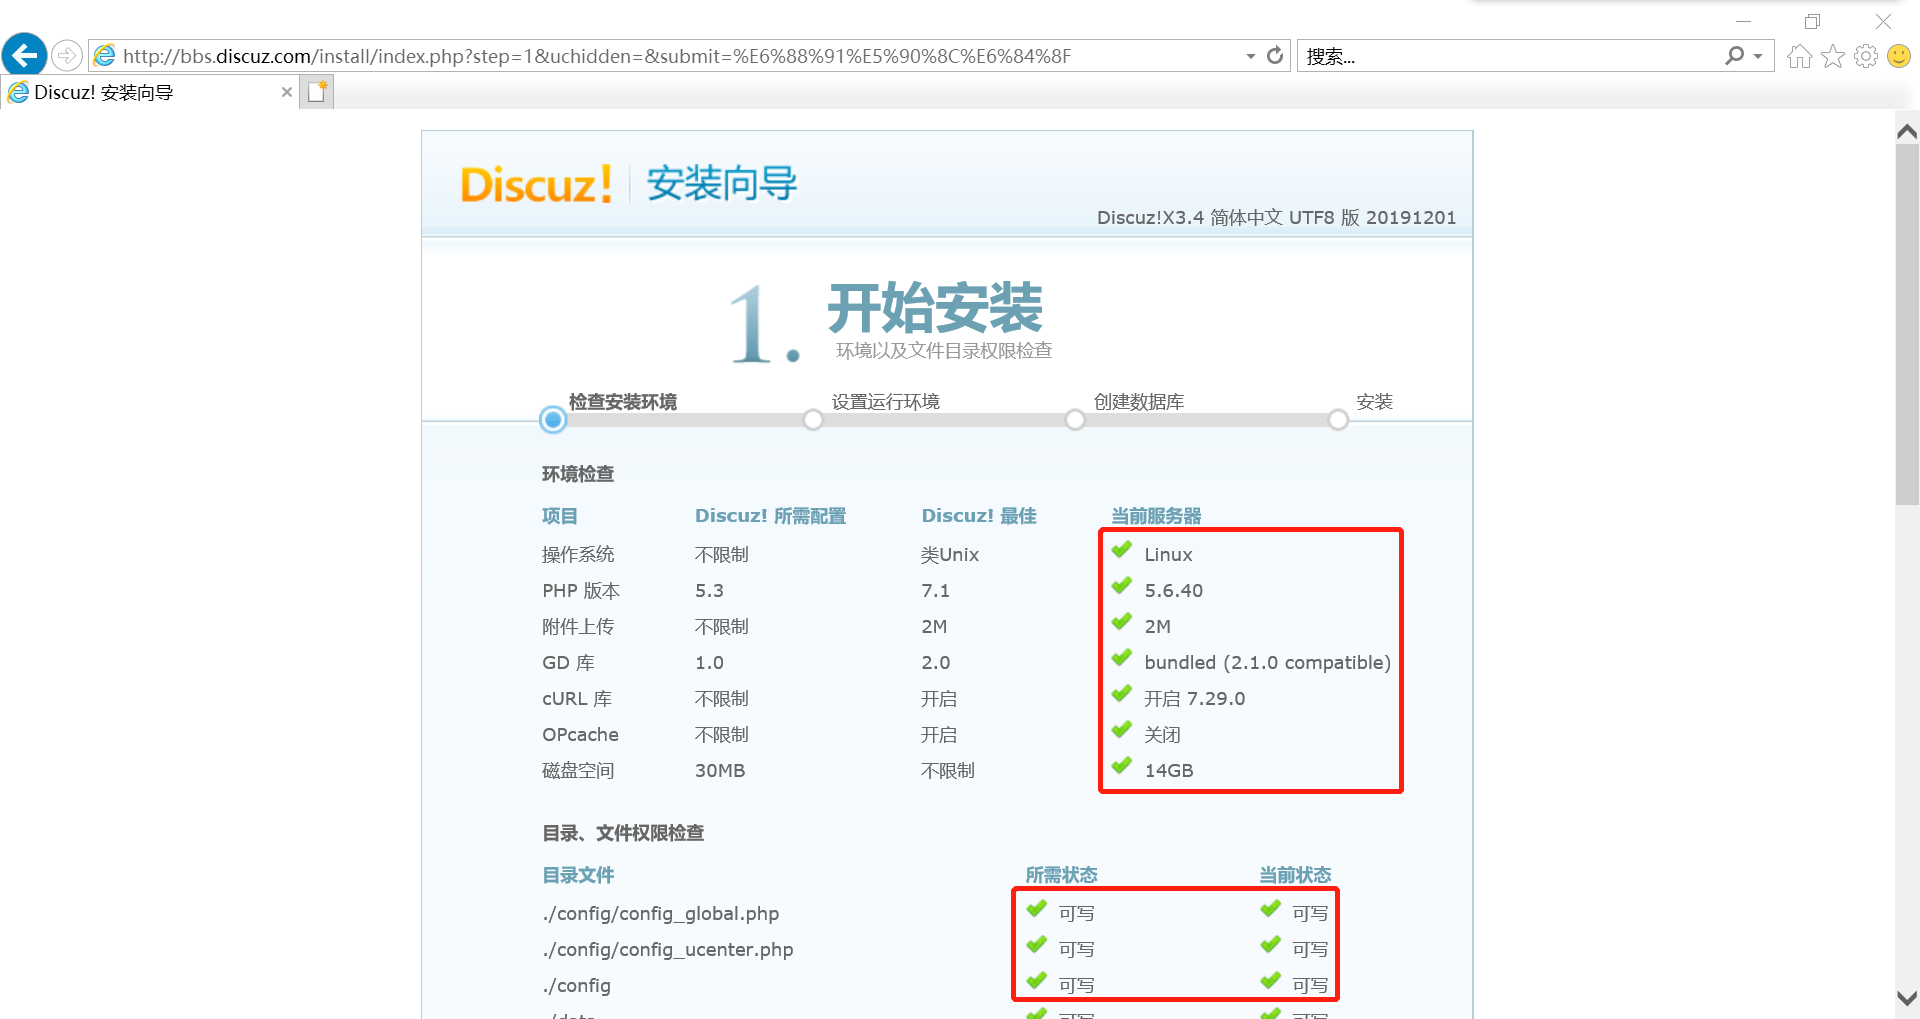
Task: Click the 磁盘空间 row label
Action: tap(578, 771)
